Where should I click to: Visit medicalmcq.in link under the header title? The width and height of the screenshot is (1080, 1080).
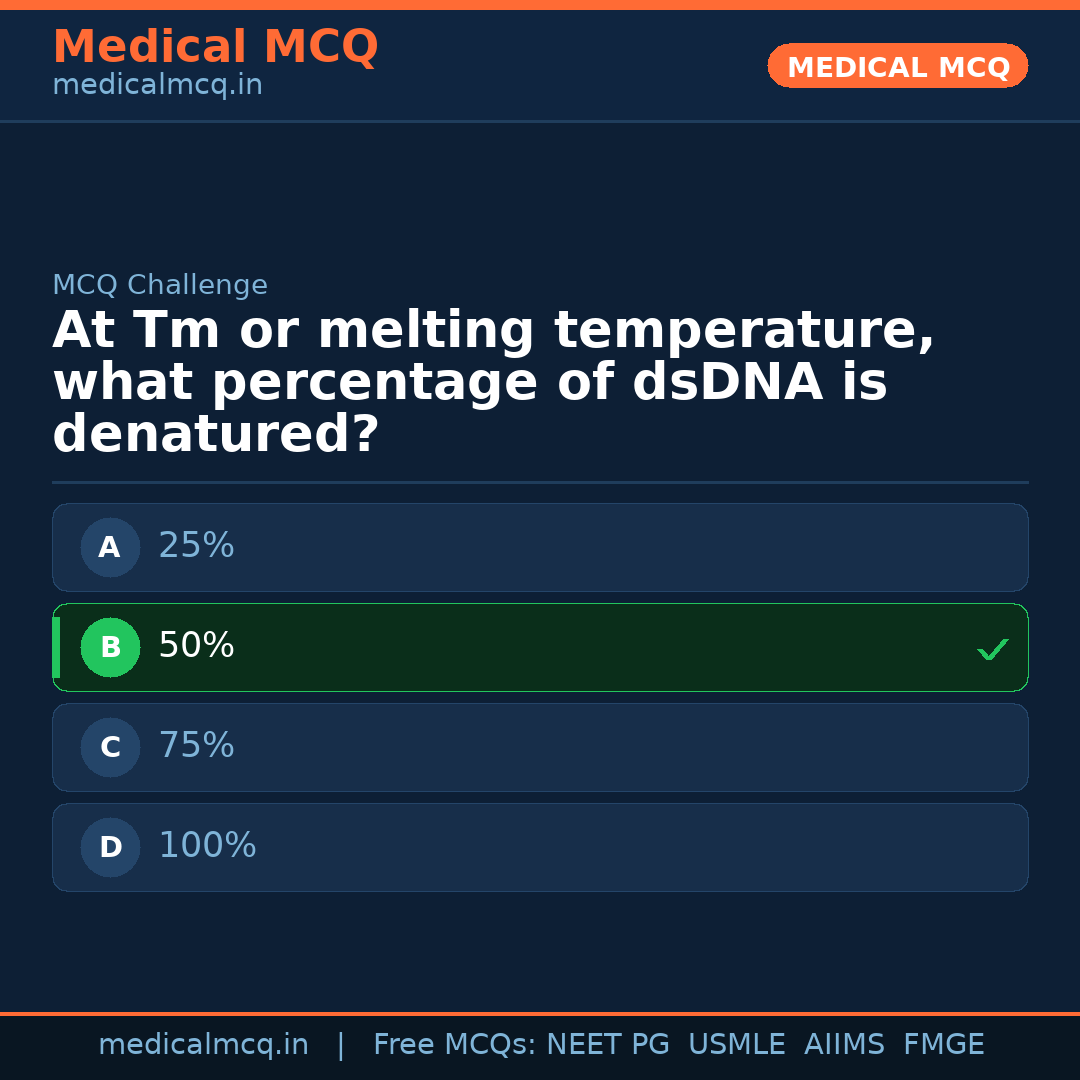157,86
